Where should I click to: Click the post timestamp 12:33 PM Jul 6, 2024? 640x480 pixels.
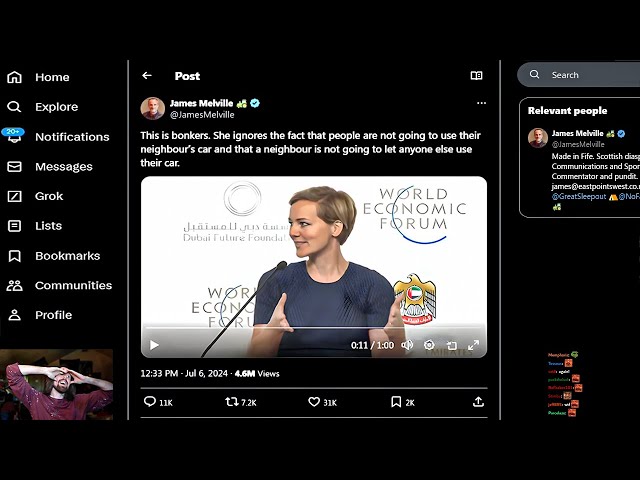tap(184, 373)
